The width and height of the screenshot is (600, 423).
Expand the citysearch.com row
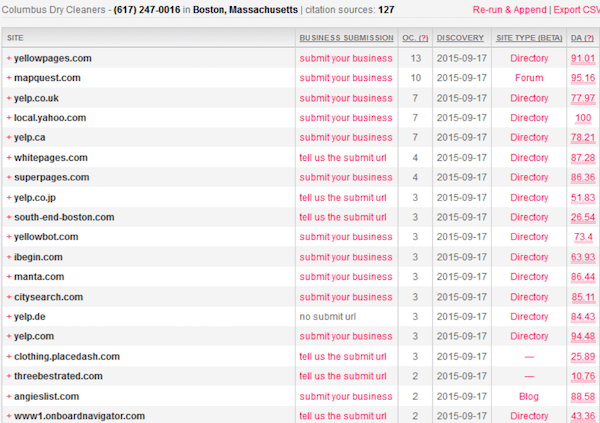tap(9, 297)
